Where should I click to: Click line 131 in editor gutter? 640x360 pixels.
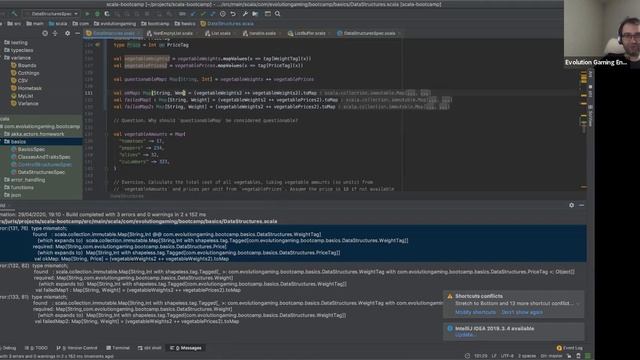pos(89,93)
